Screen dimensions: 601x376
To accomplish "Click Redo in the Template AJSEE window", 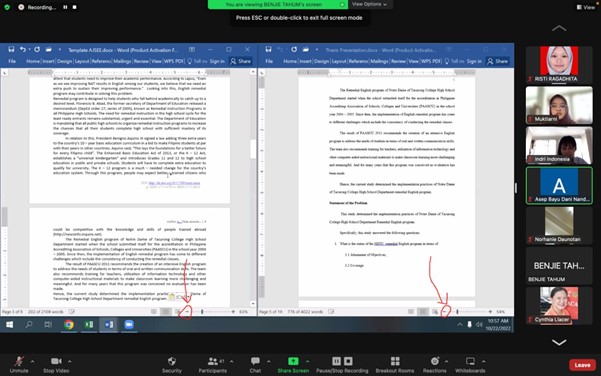I will click(x=37, y=49).
